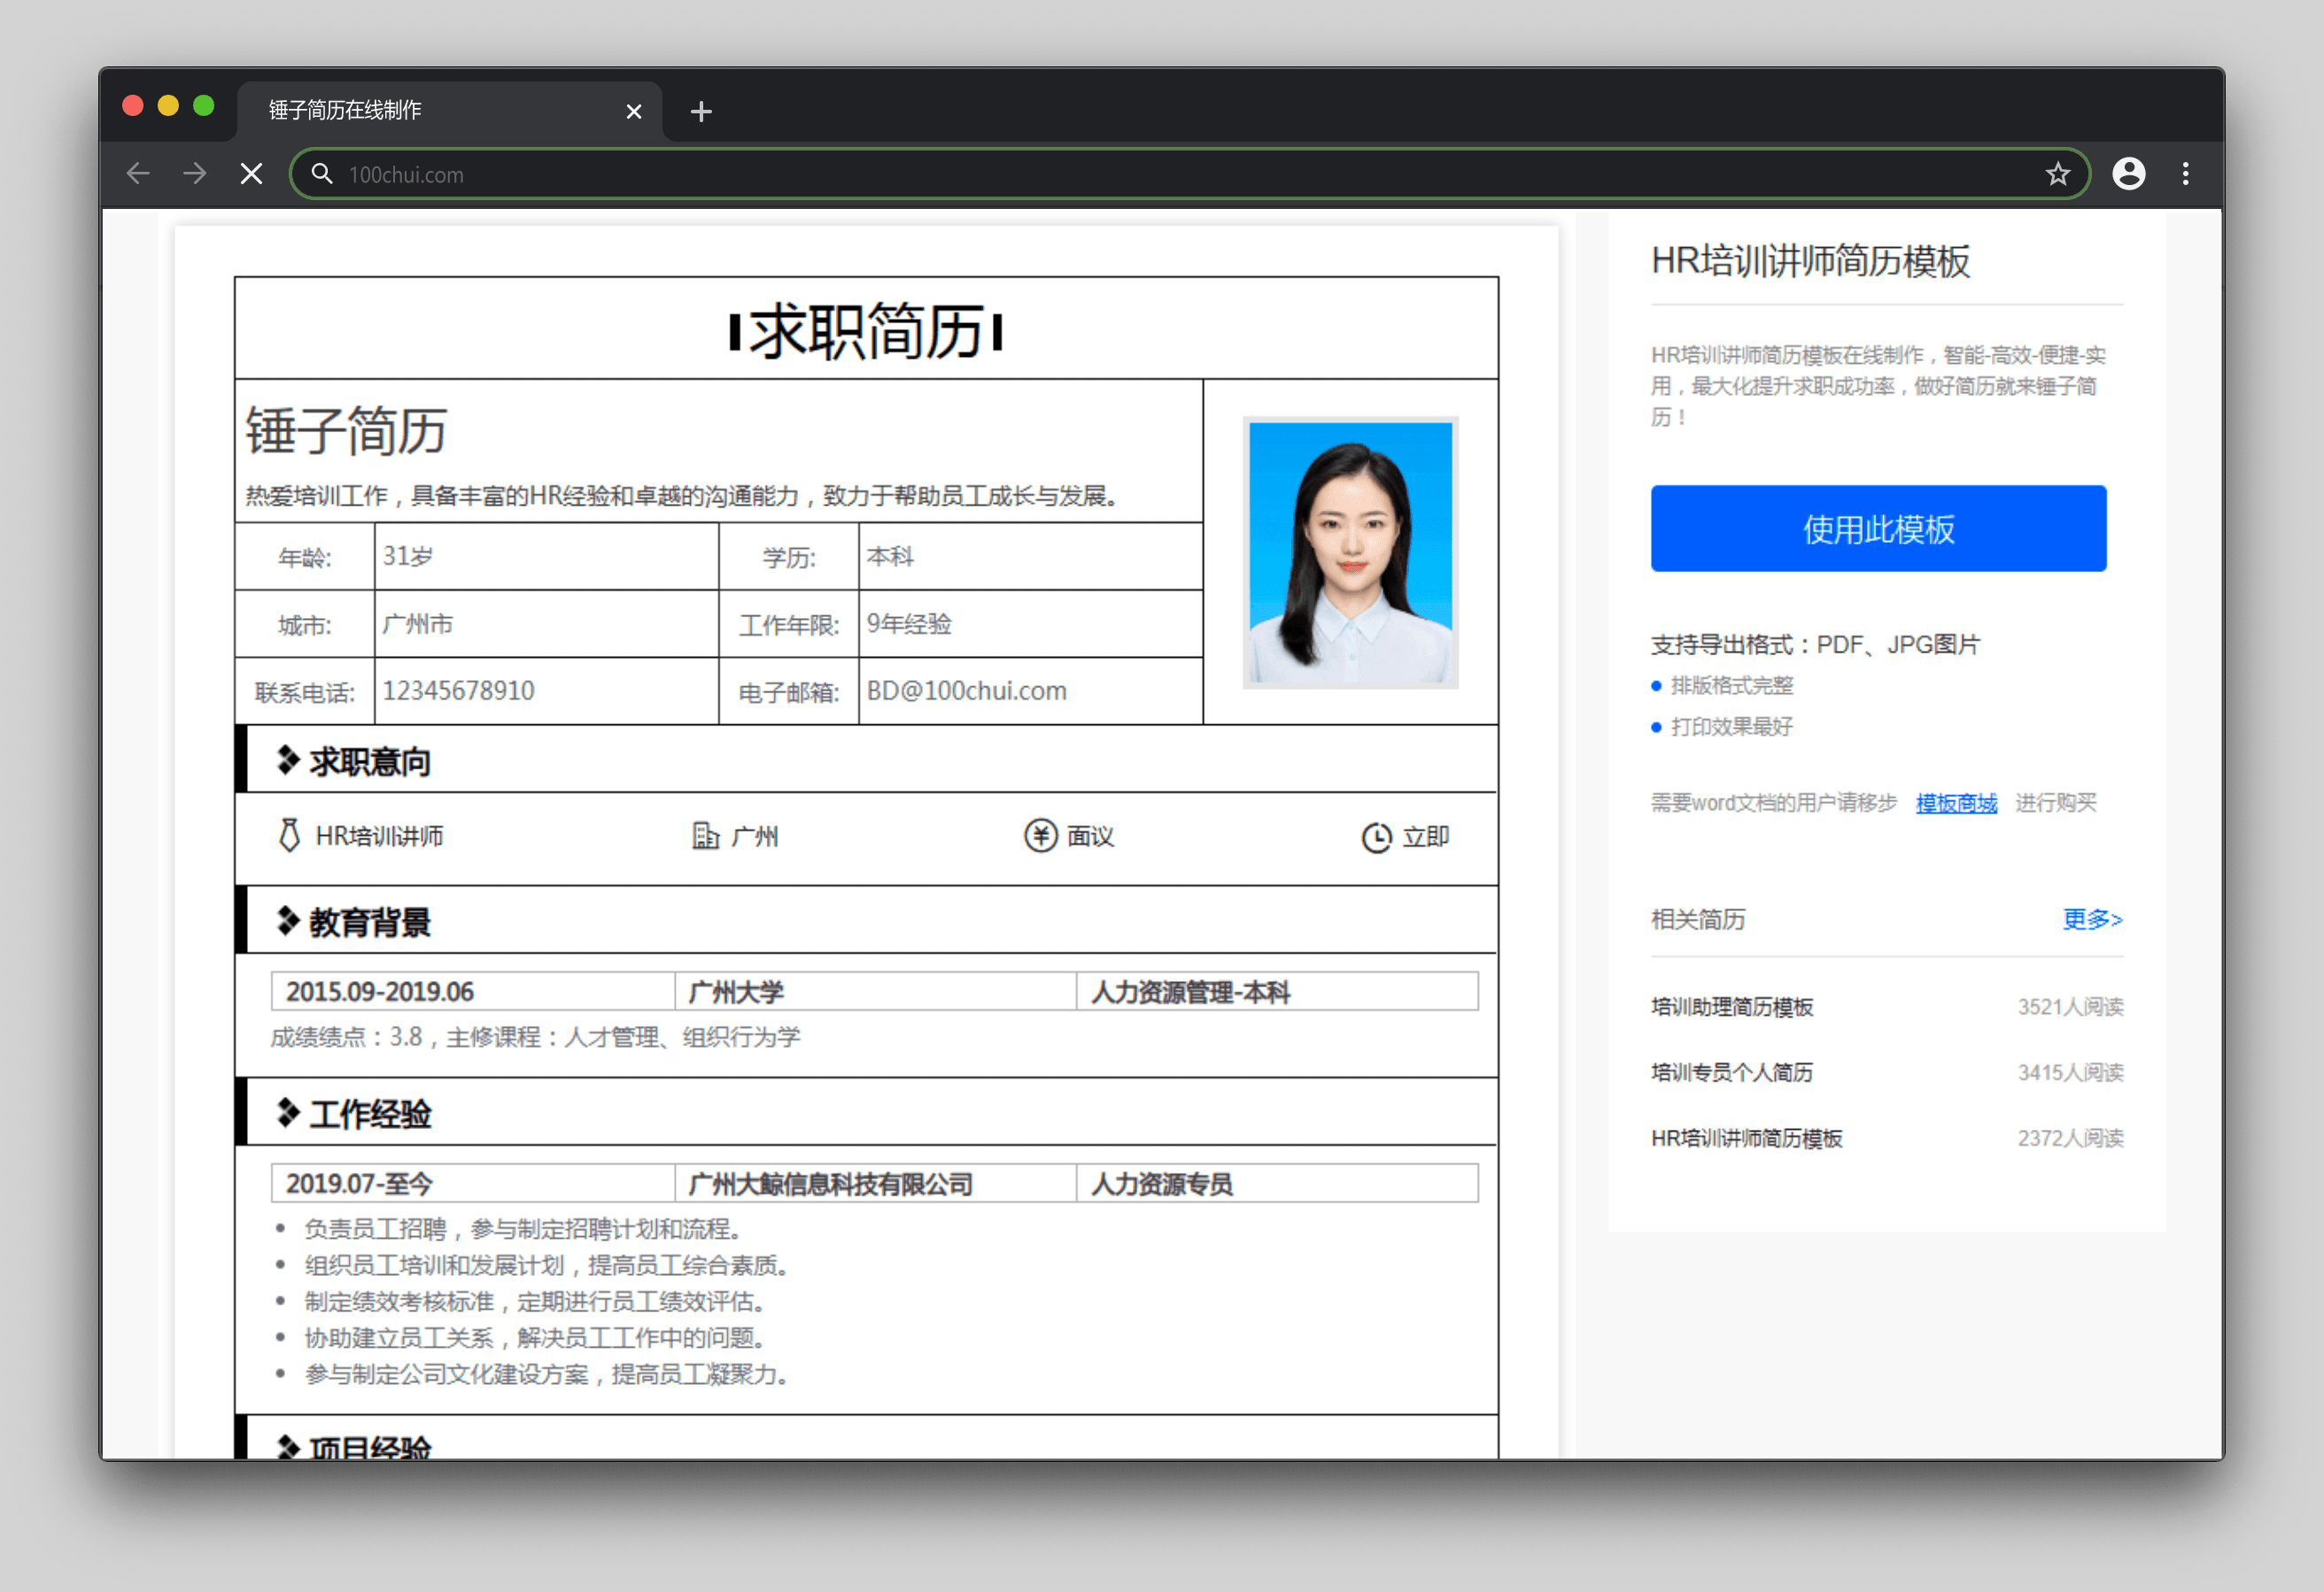Image resolution: width=2324 pixels, height=1592 pixels.
Task: Open the 模板商城 link
Action: pos(1955,803)
